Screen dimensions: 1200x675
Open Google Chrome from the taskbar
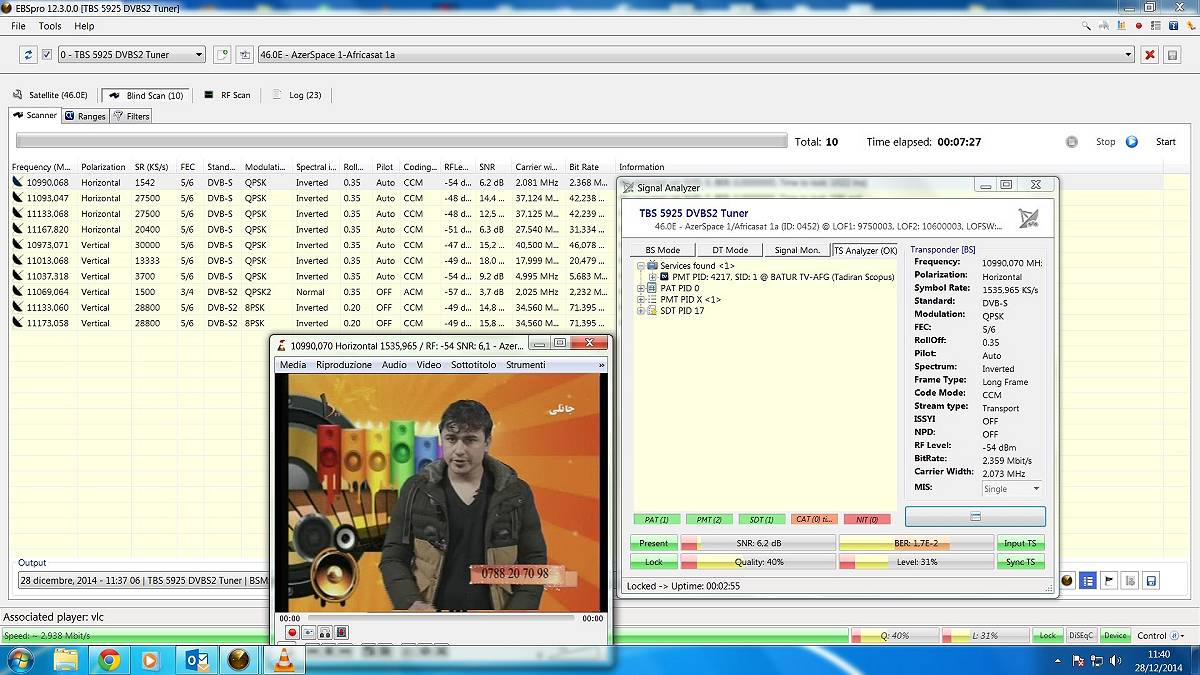pyautogui.click(x=109, y=660)
